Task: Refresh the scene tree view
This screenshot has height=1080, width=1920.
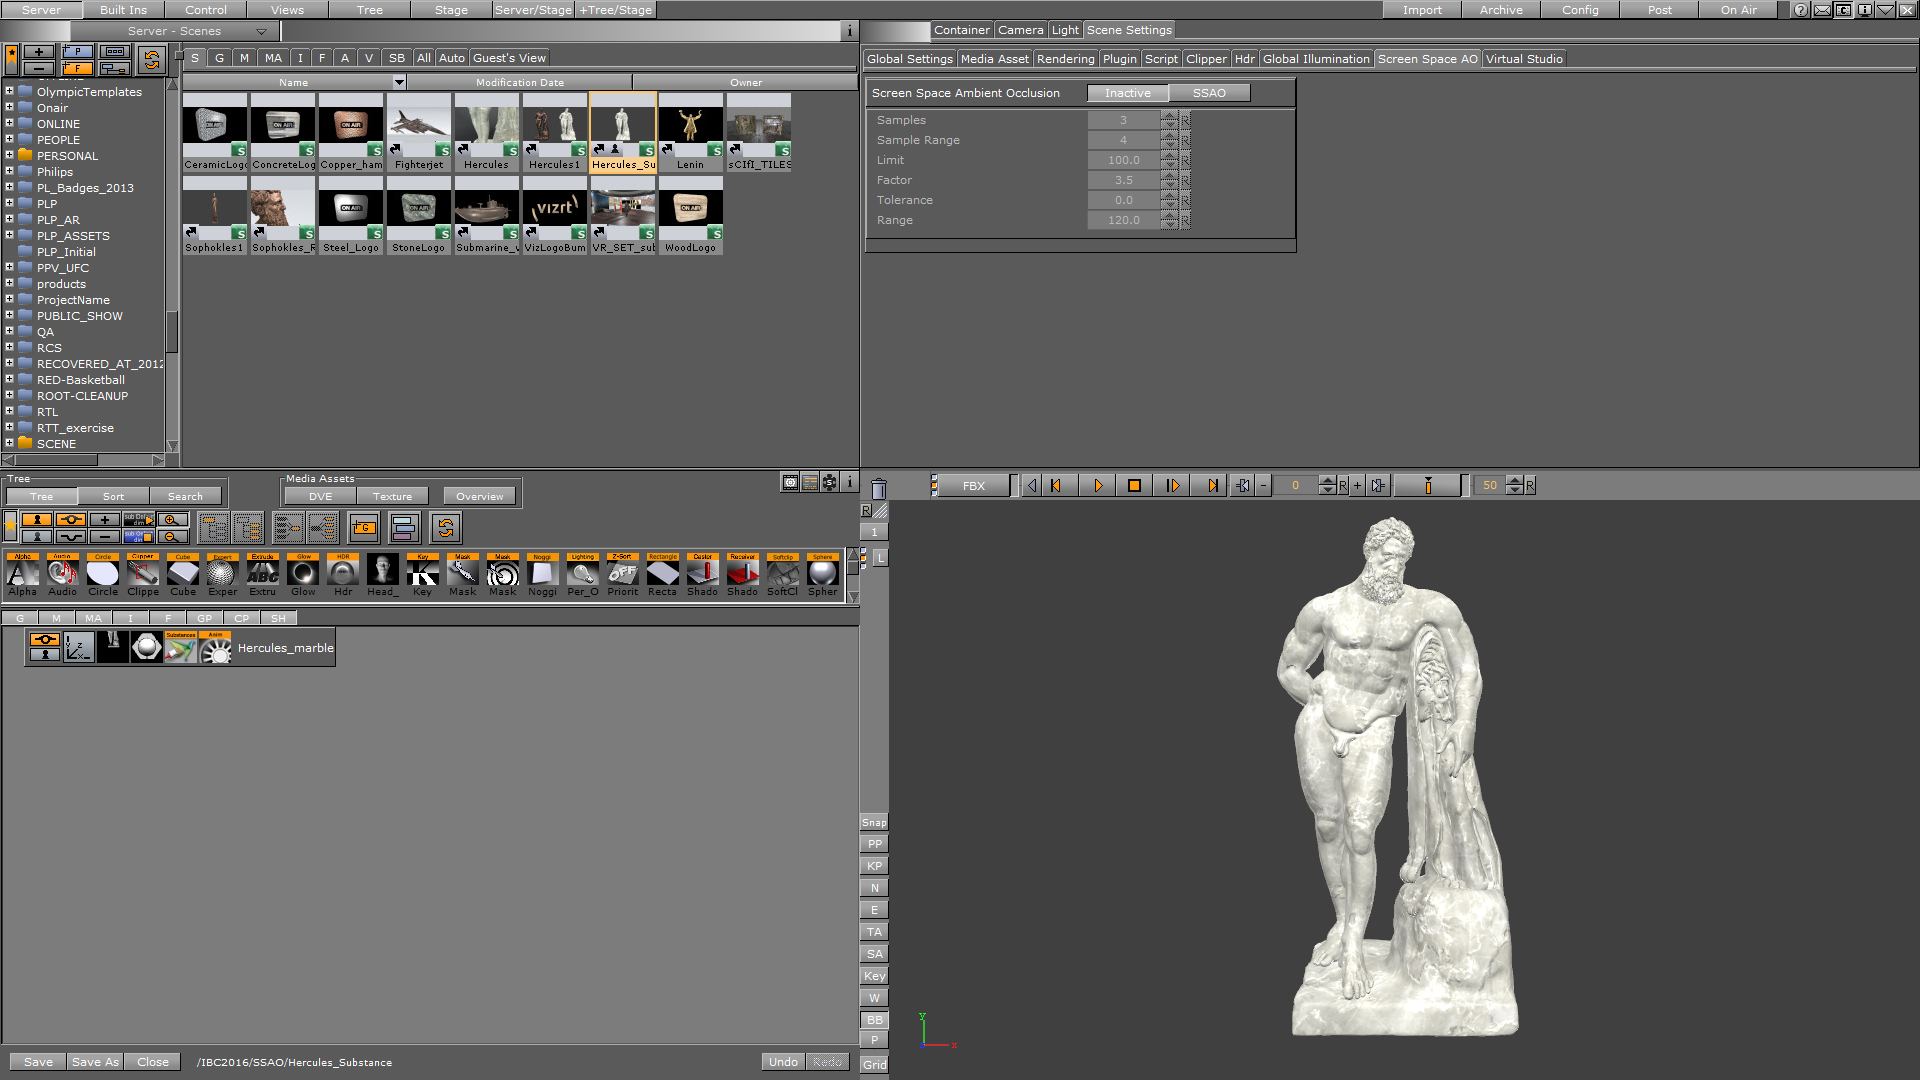Action: pos(446,527)
